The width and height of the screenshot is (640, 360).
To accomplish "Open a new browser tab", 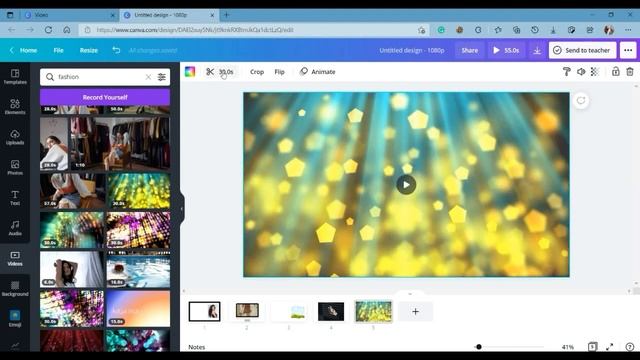I will click(226, 15).
